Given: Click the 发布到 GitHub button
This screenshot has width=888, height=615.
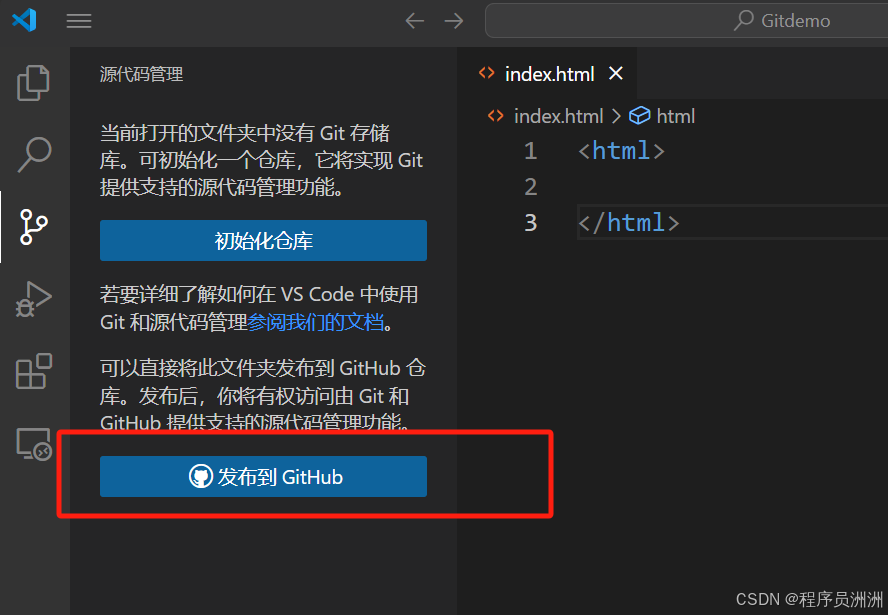Looking at the screenshot, I should click(x=263, y=477).
